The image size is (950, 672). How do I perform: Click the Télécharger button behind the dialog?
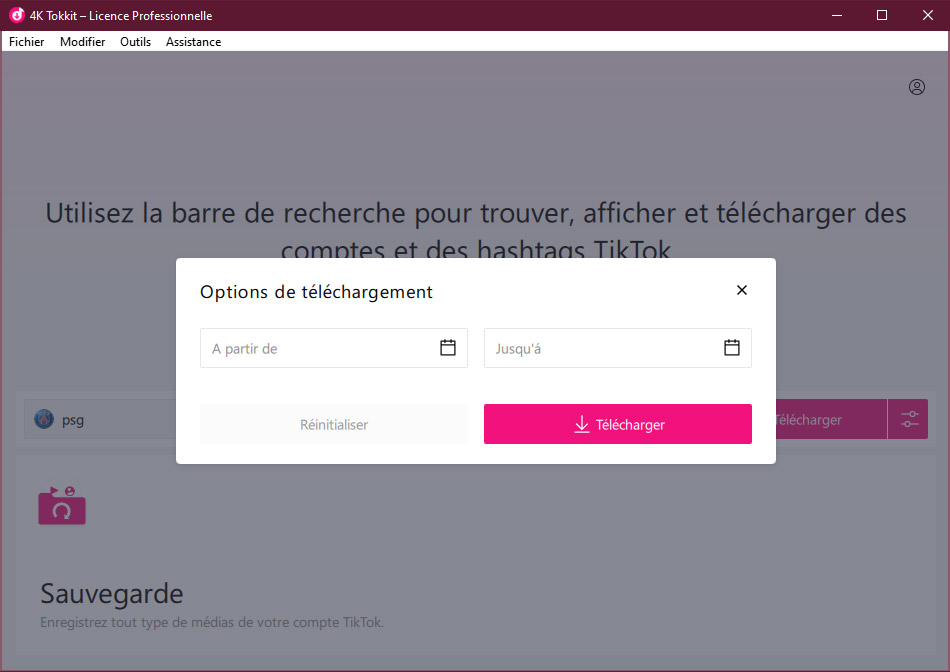click(831, 419)
